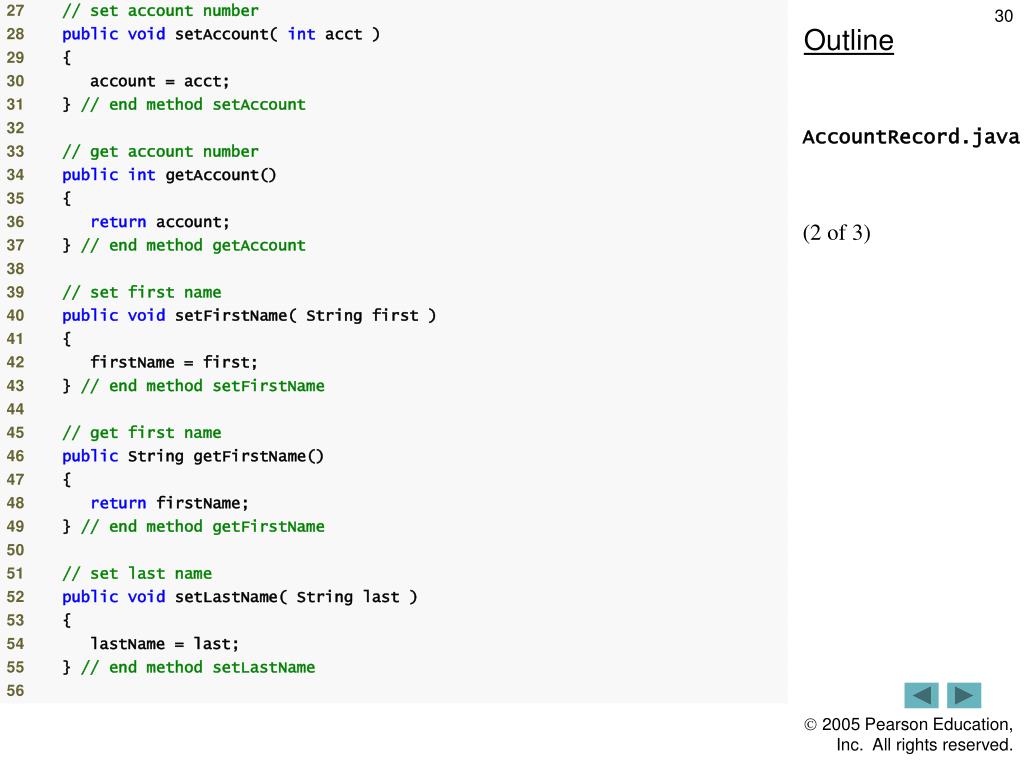Select the 'lastName = last;' assignment
The height and width of the screenshot is (768, 1024).
point(165,644)
